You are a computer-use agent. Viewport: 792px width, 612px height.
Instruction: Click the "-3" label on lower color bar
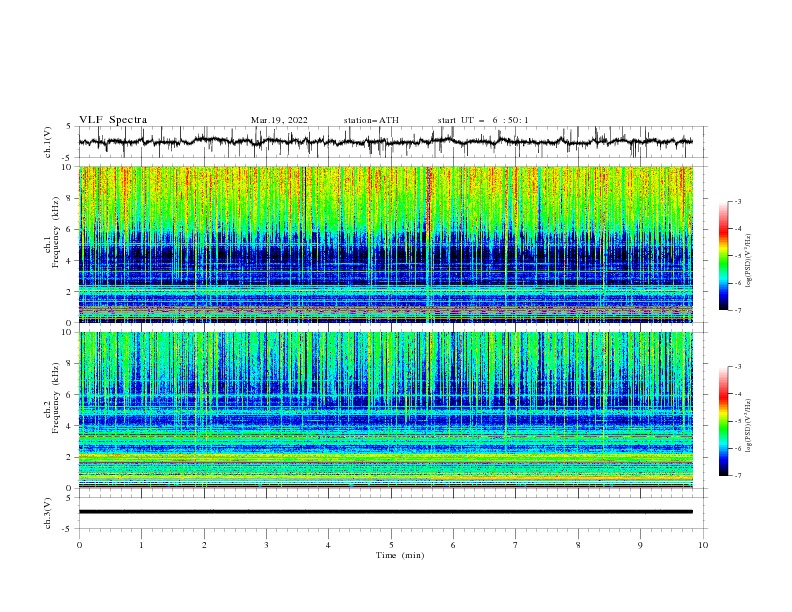pyautogui.click(x=737, y=367)
